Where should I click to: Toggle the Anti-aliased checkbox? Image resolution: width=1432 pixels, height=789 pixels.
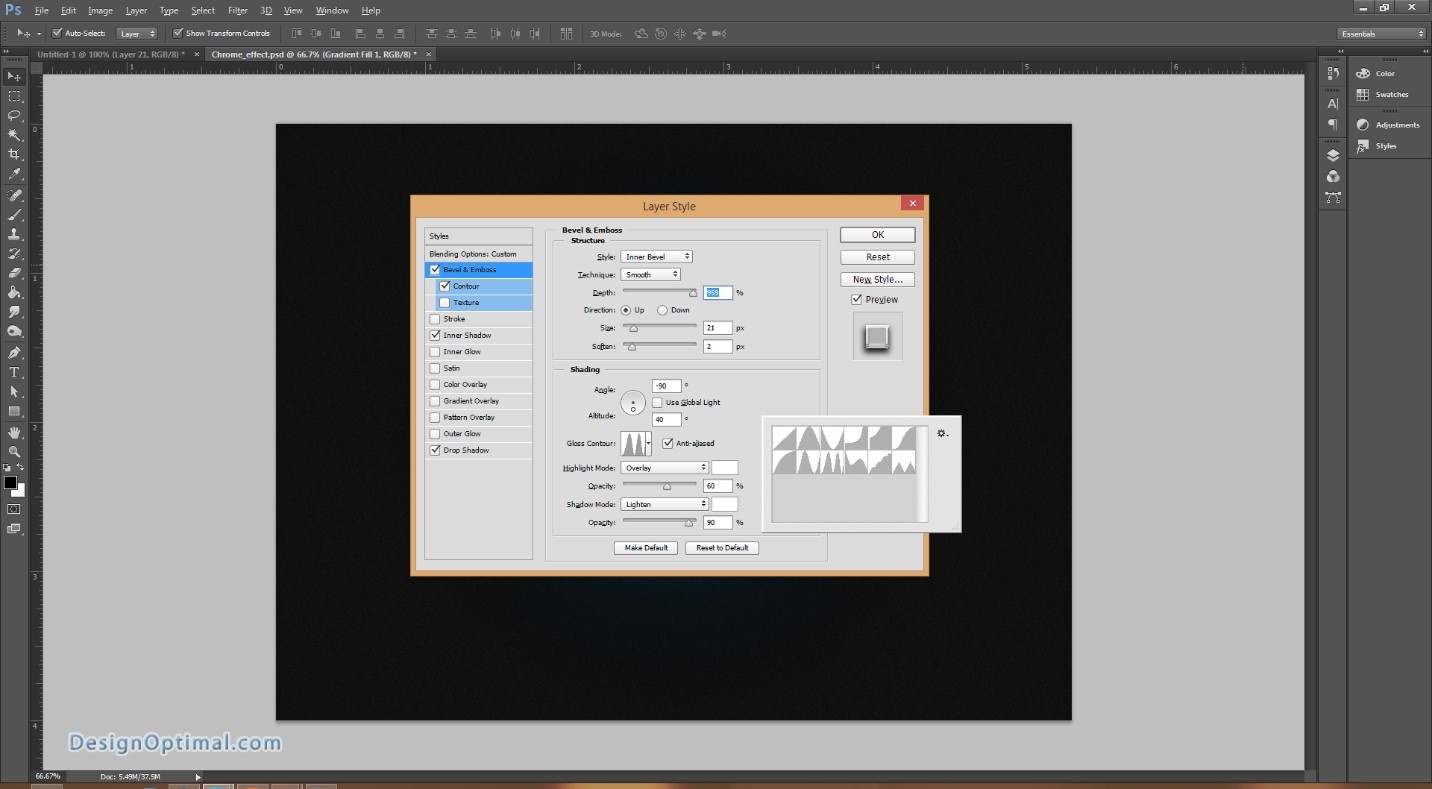[x=667, y=443]
